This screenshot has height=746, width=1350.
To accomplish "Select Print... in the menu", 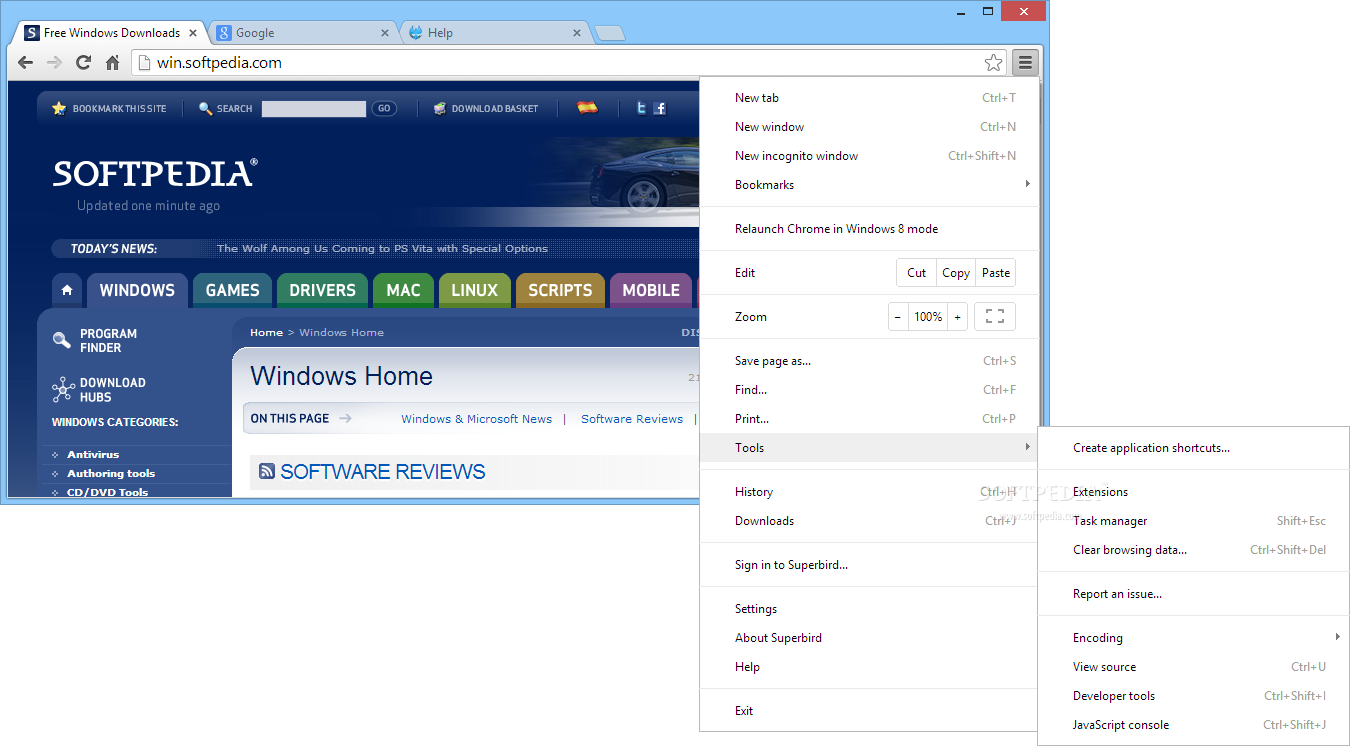I will coord(869,419).
